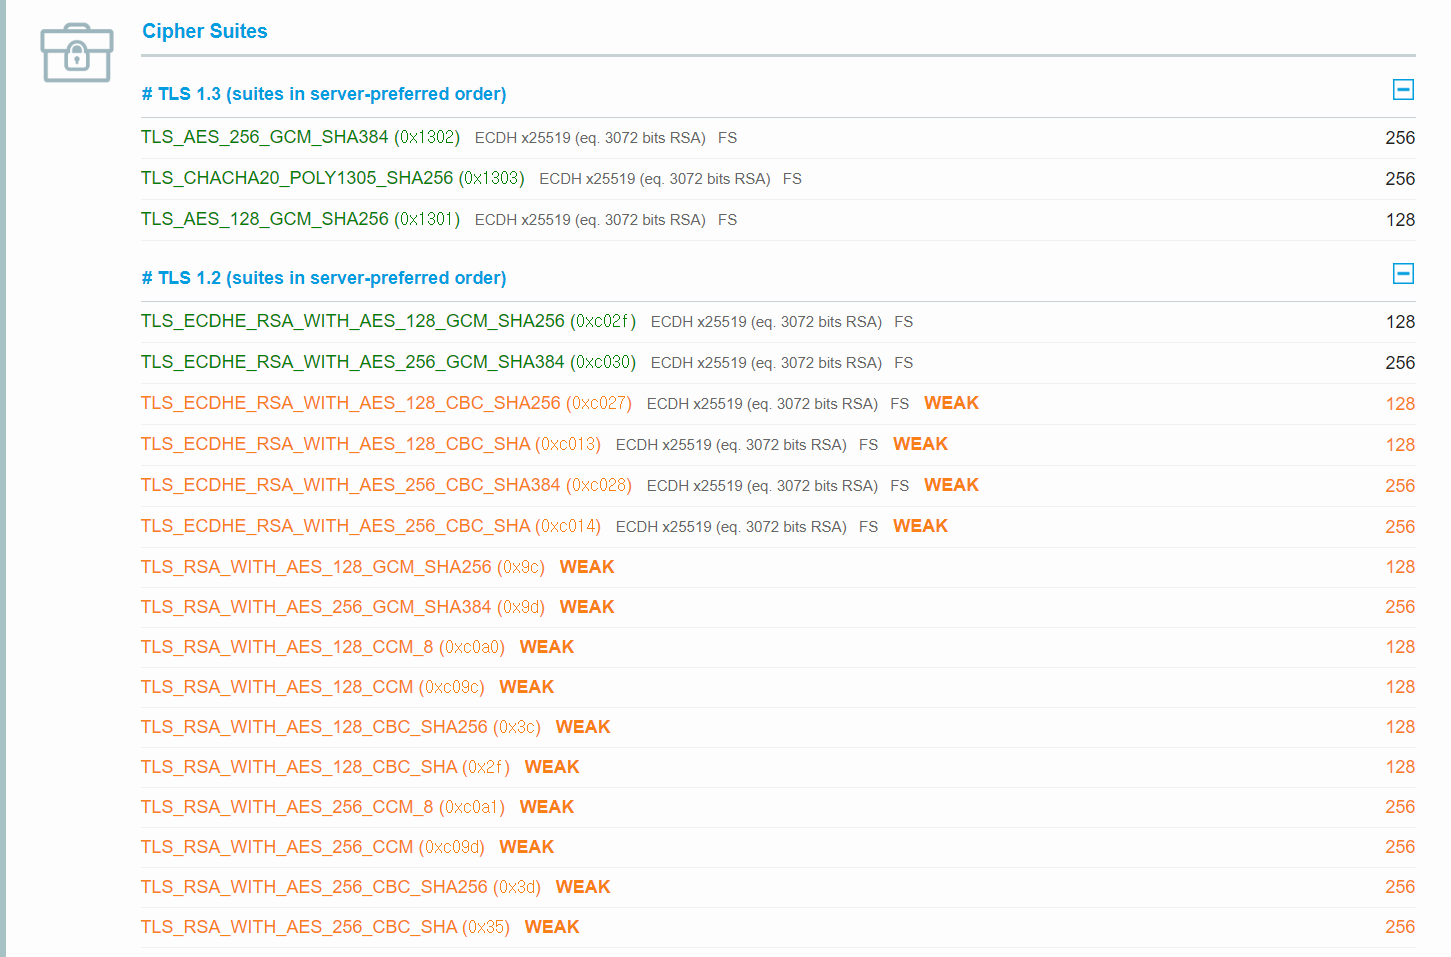Select TLS_RSA_WITH_AES_256_CCM_8 (0xc0a1)
Image resolution: width=1451 pixels, height=957 pixels.
tap(323, 807)
